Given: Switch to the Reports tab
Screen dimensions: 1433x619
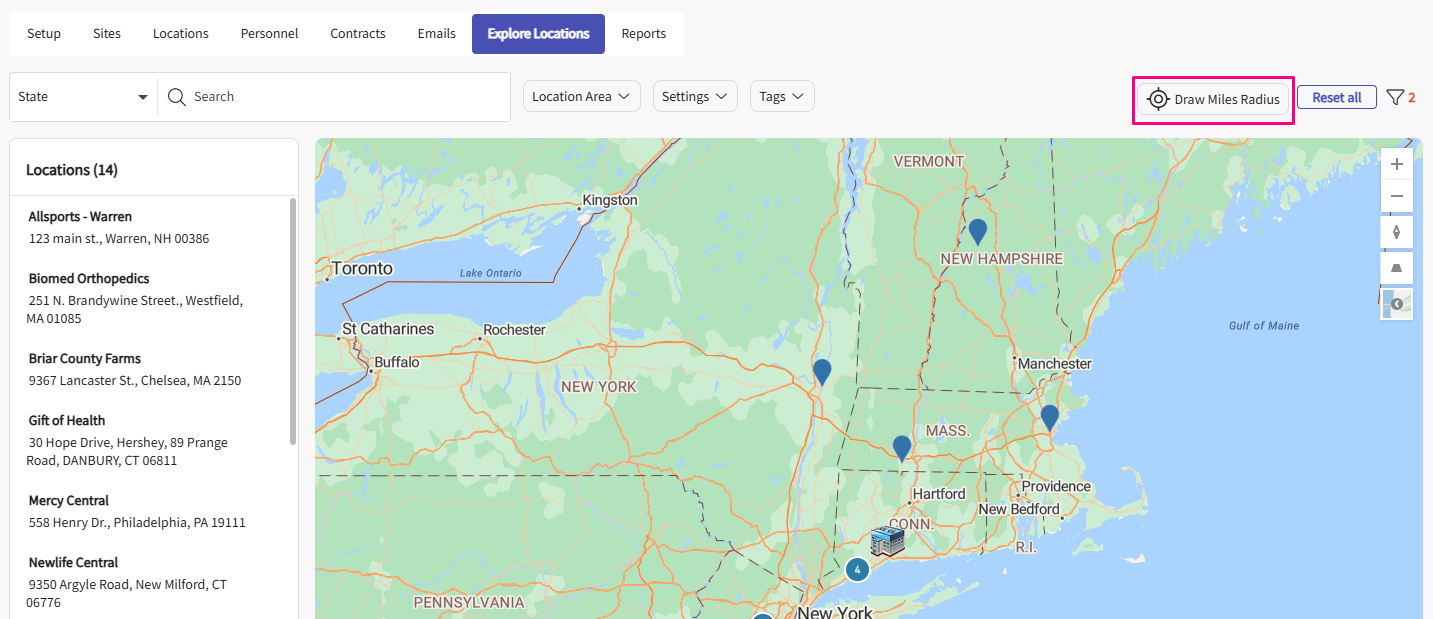Looking at the screenshot, I should (643, 34).
